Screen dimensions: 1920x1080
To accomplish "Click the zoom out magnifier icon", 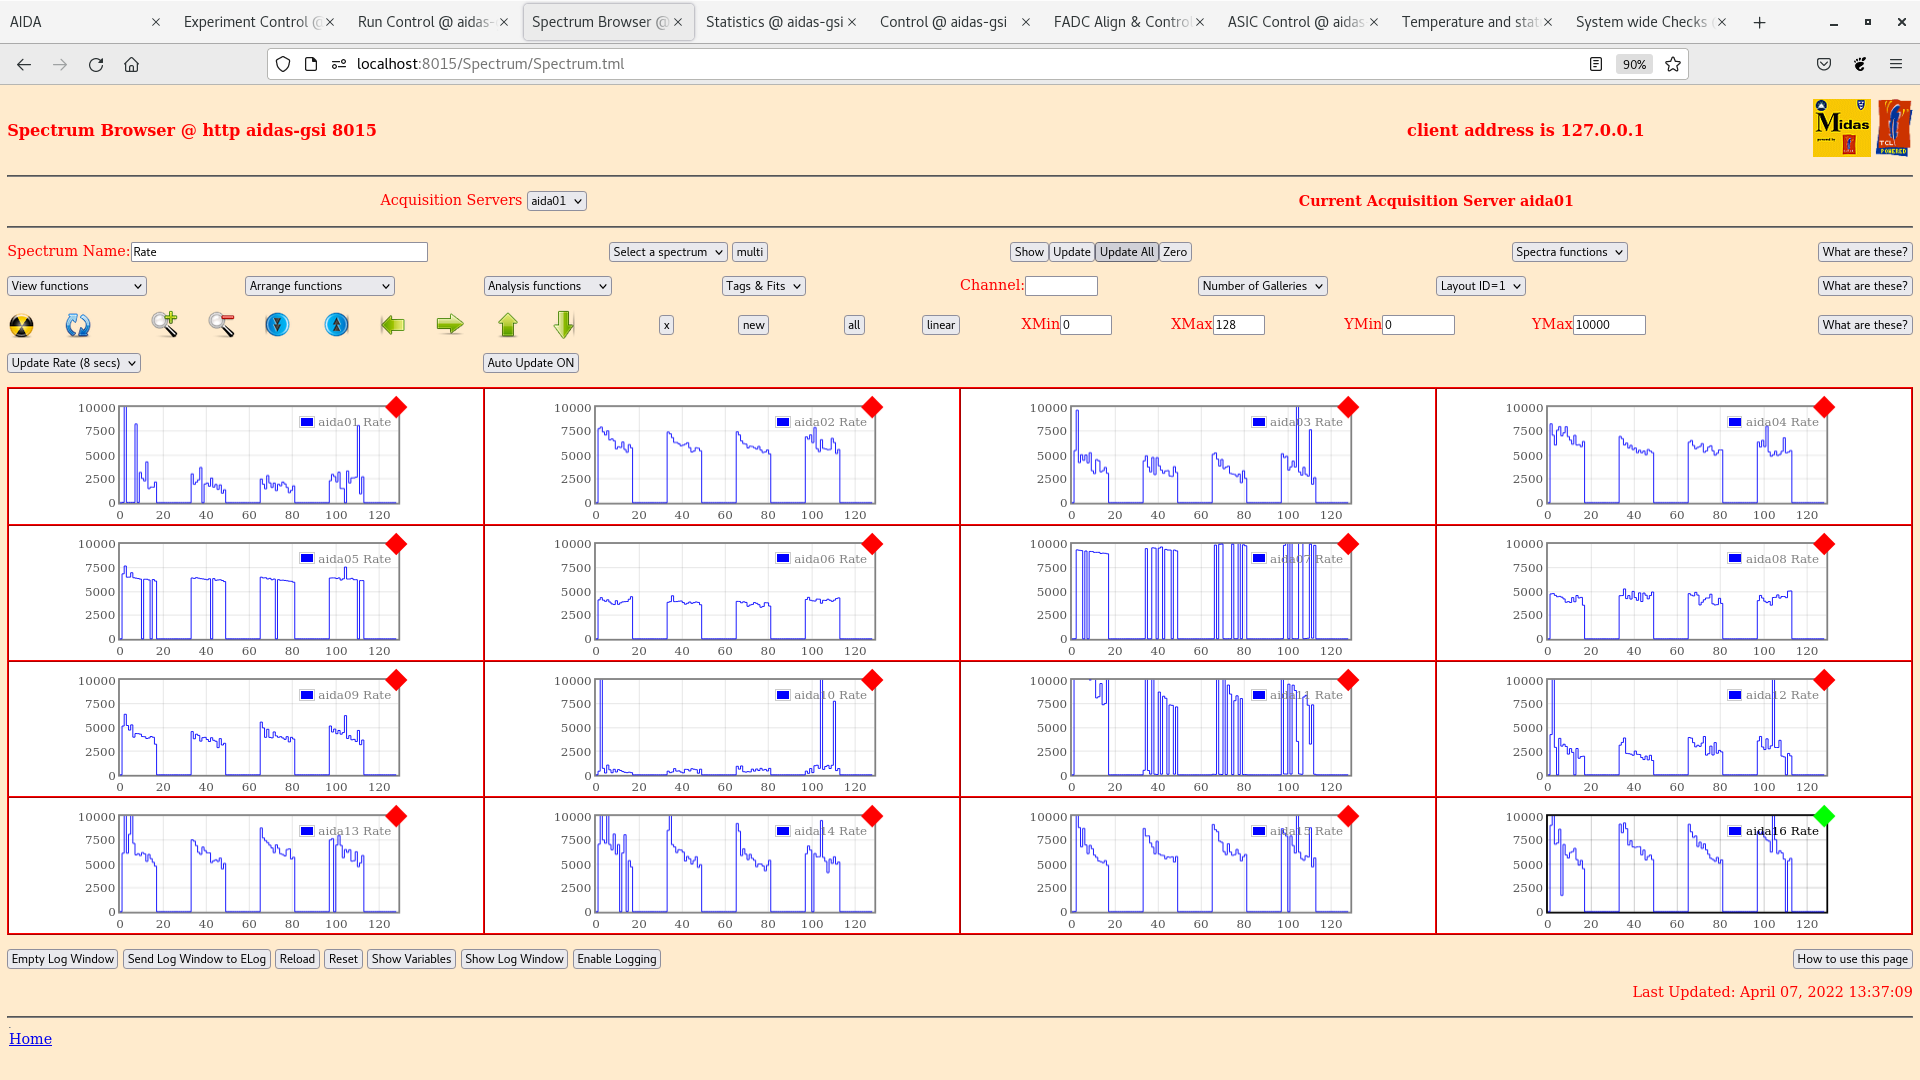I will [221, 324].
